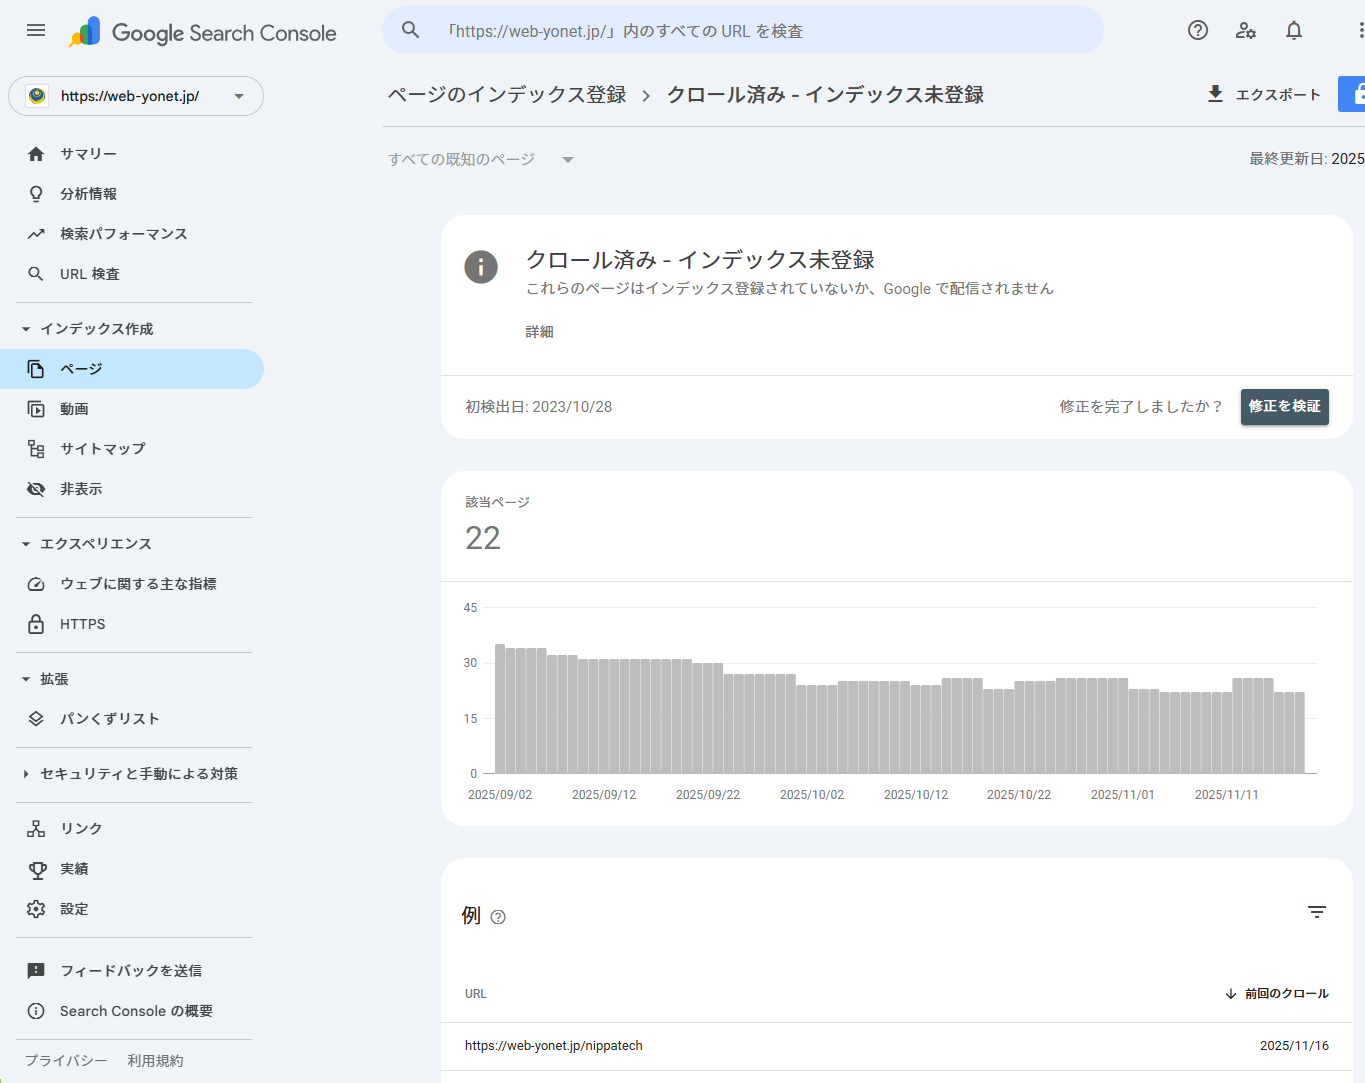Image resolution: width=1365 pixels, height=1083 pixels.
Task: Open the 非表示 removals page
Action: pyautogui.click(x=81, y=489)
